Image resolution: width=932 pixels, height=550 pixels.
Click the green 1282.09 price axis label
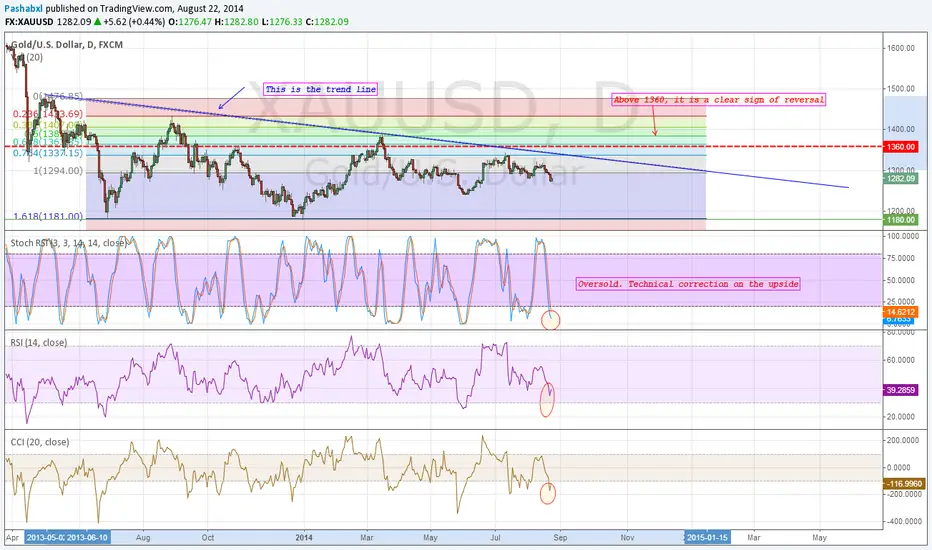tap(901, 178)
